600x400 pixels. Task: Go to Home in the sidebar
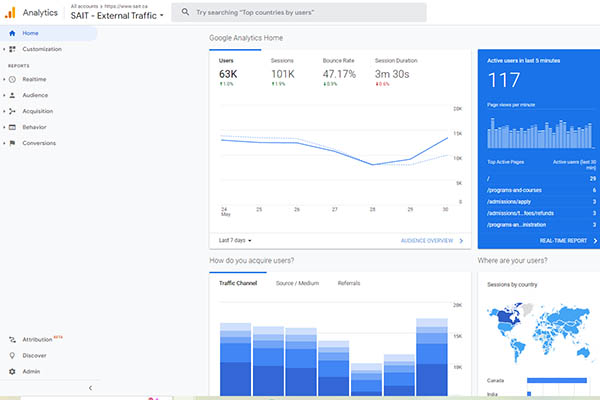[x=49, y=33]
